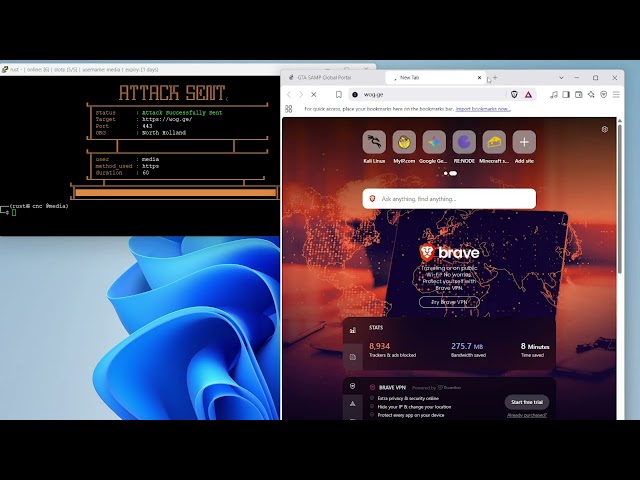This screenshot has height=480, width=640.
Task: Stop the page loading with the X button
Action: pyautogui.click(x=314, y=95)
